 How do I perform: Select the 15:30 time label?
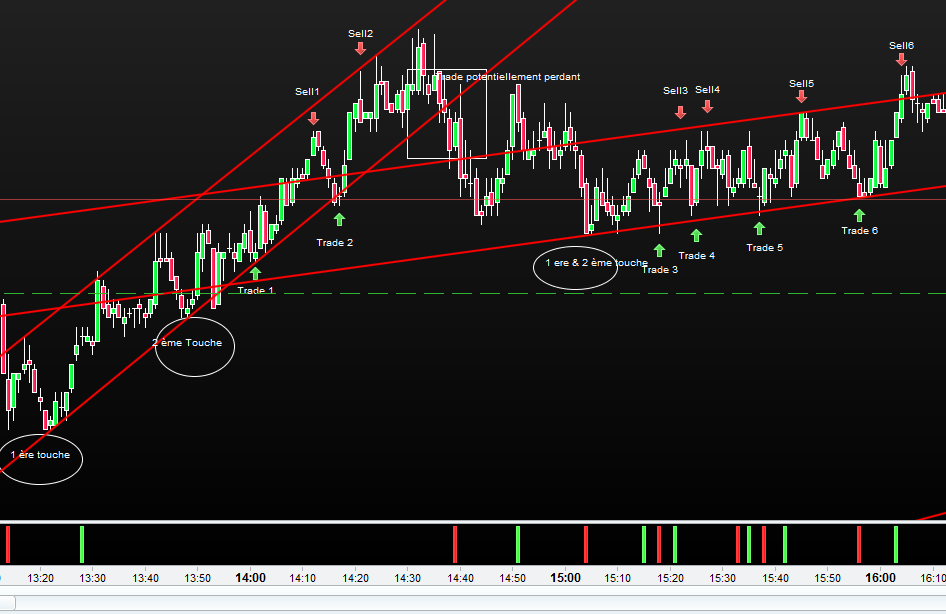pos(723,578)
